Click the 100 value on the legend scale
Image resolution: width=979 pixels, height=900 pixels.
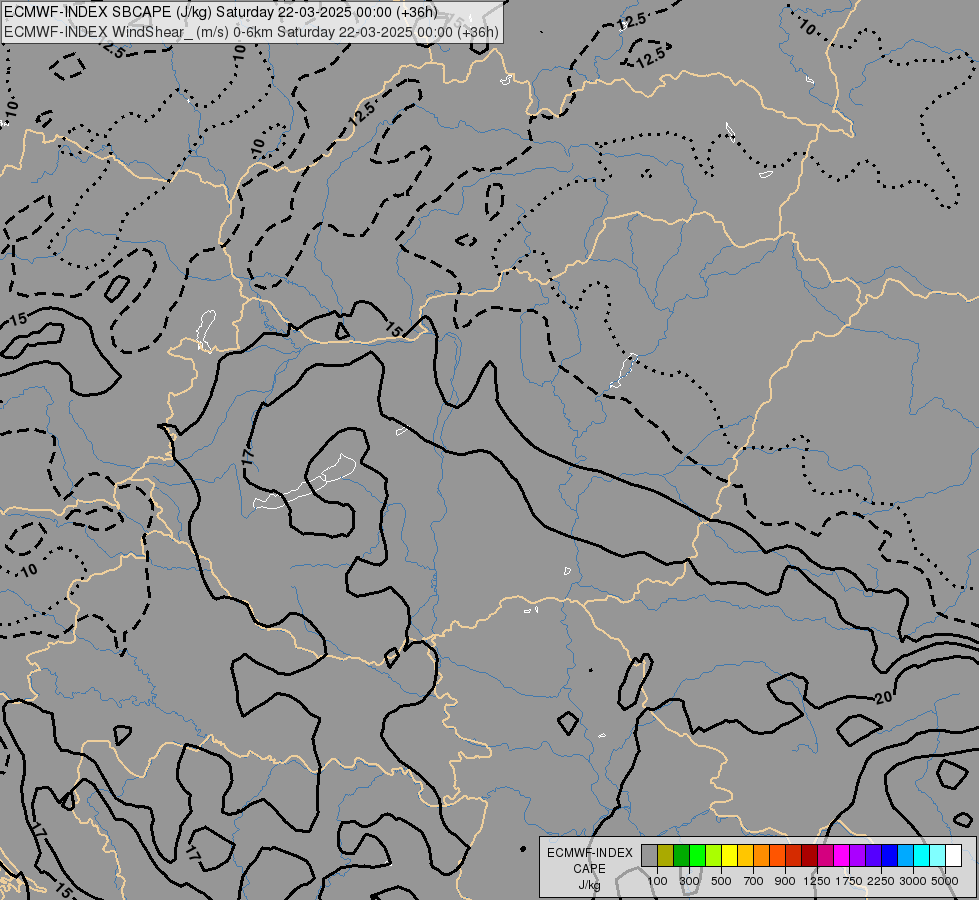point(657,881)
